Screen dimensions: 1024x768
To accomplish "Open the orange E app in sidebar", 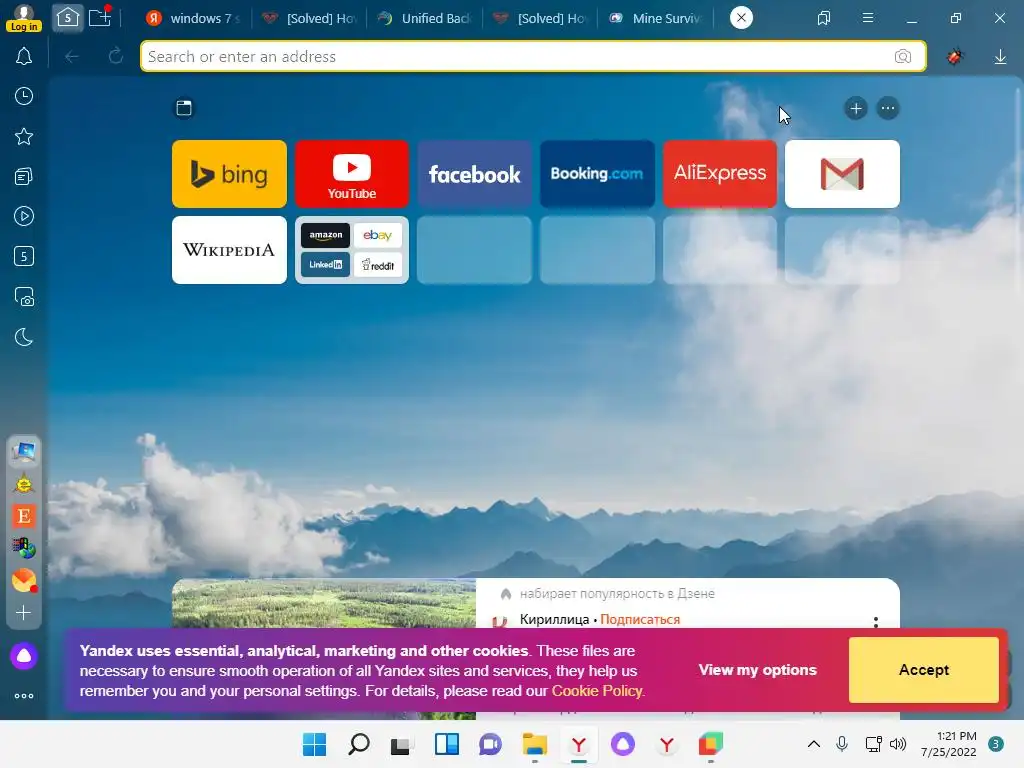I will [24, 516].
